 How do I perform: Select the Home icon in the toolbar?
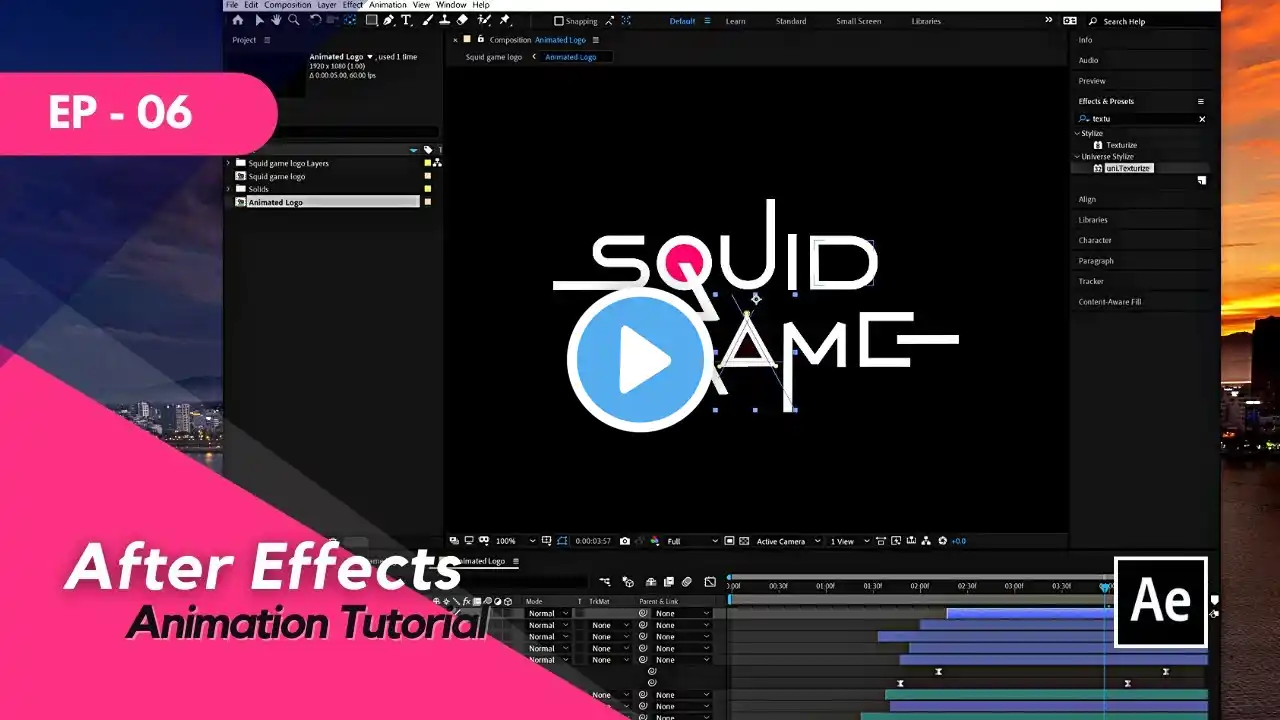tap(238, 20)
